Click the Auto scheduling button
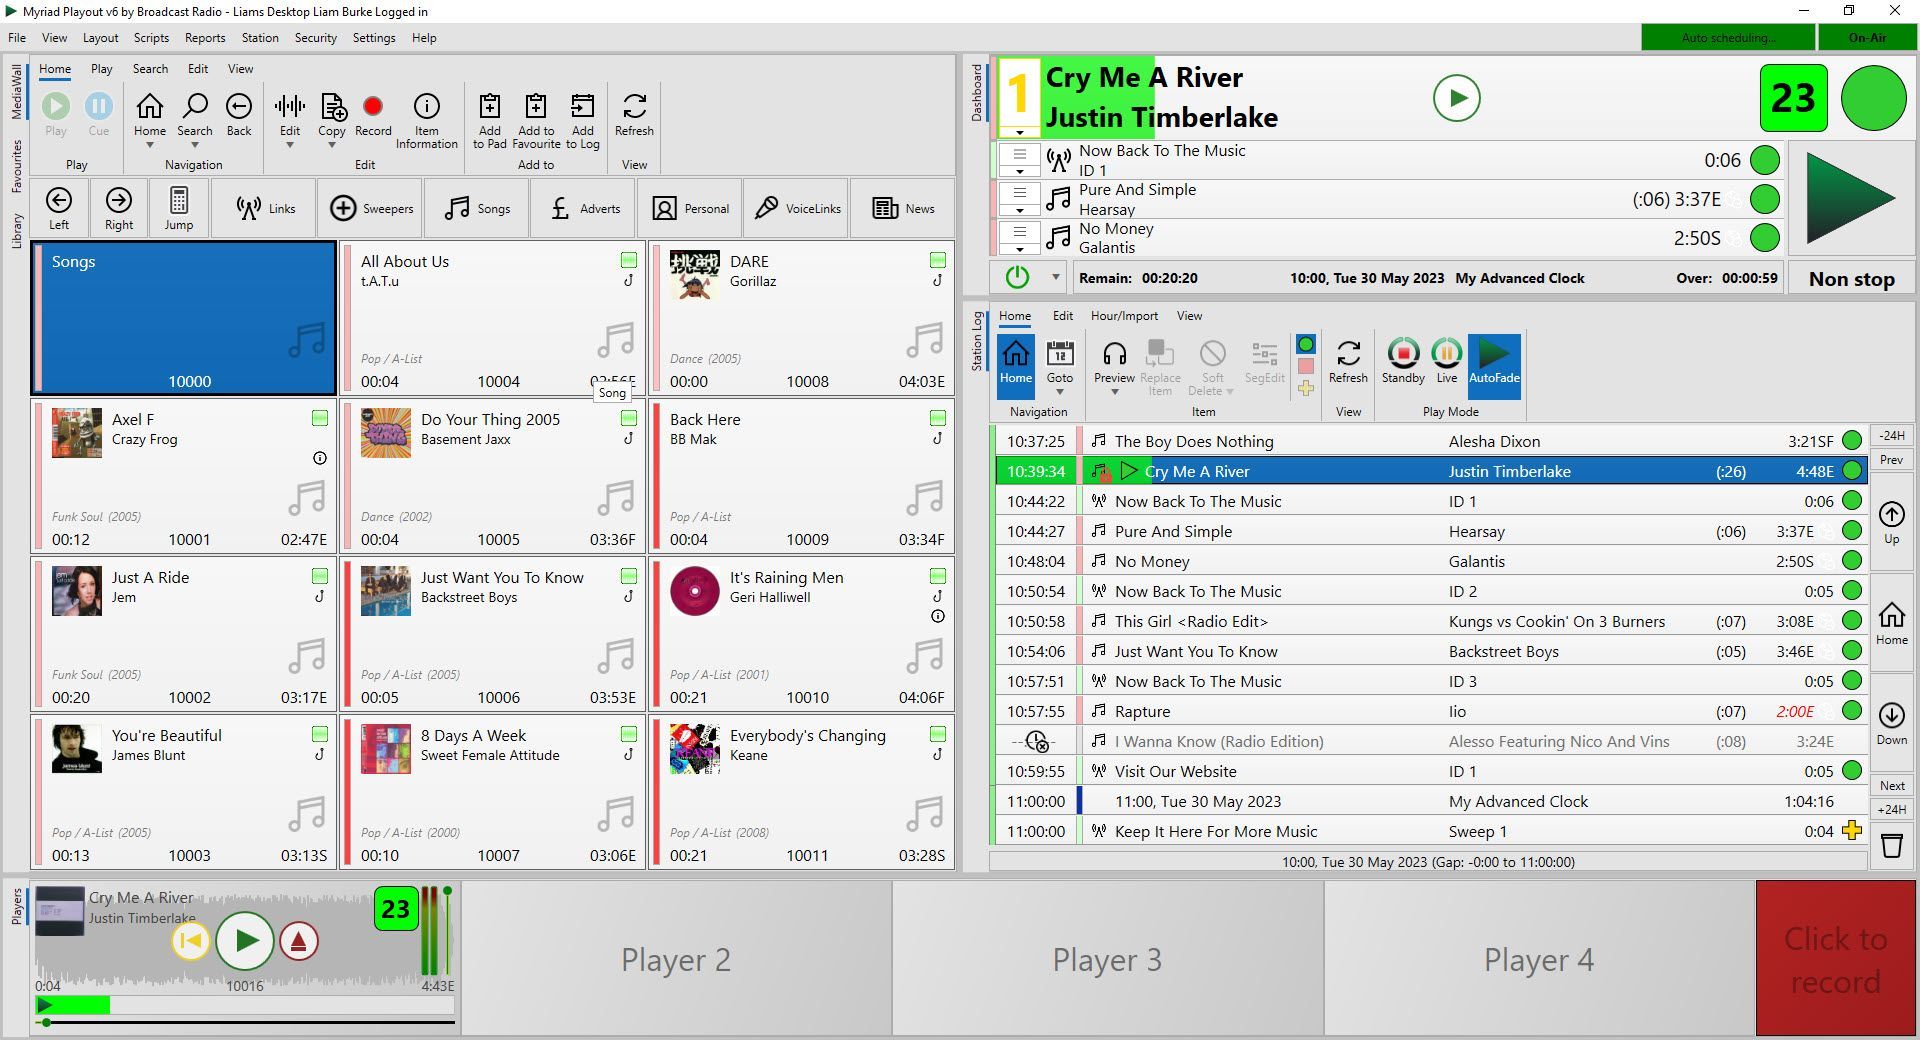 pyautogui.click(x=1727, y=37)
